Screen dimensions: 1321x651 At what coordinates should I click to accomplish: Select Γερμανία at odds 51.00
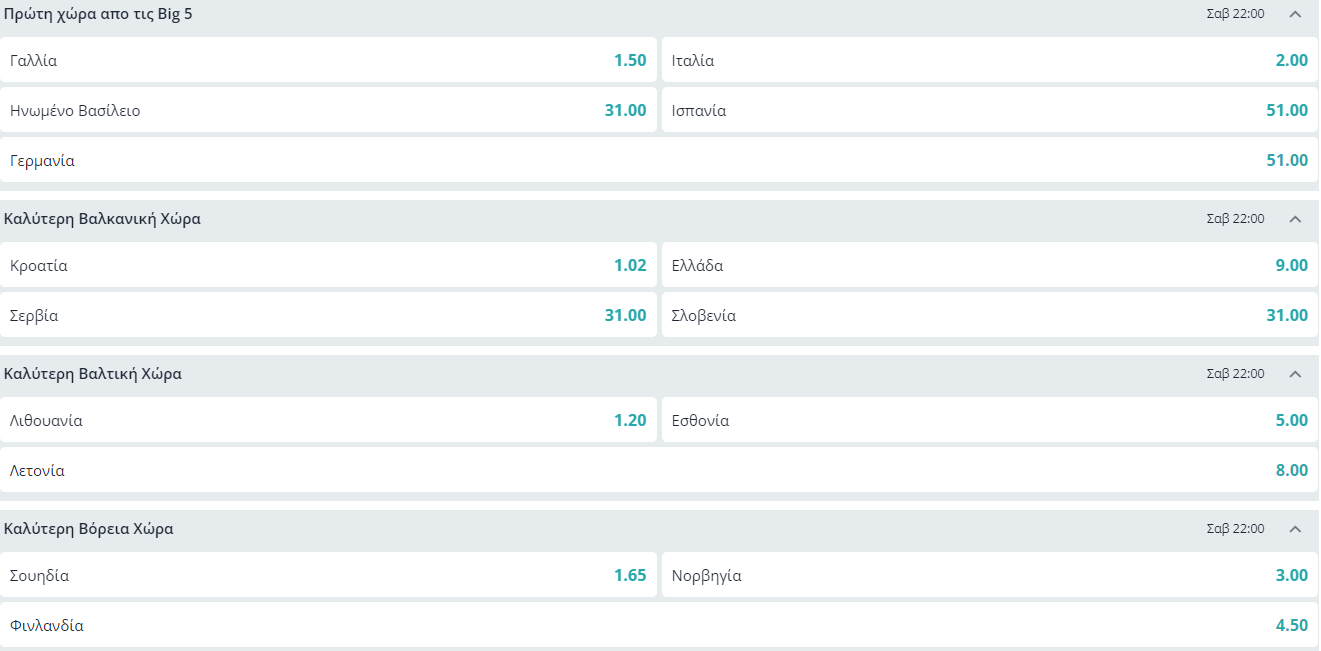tap(659, 160)
